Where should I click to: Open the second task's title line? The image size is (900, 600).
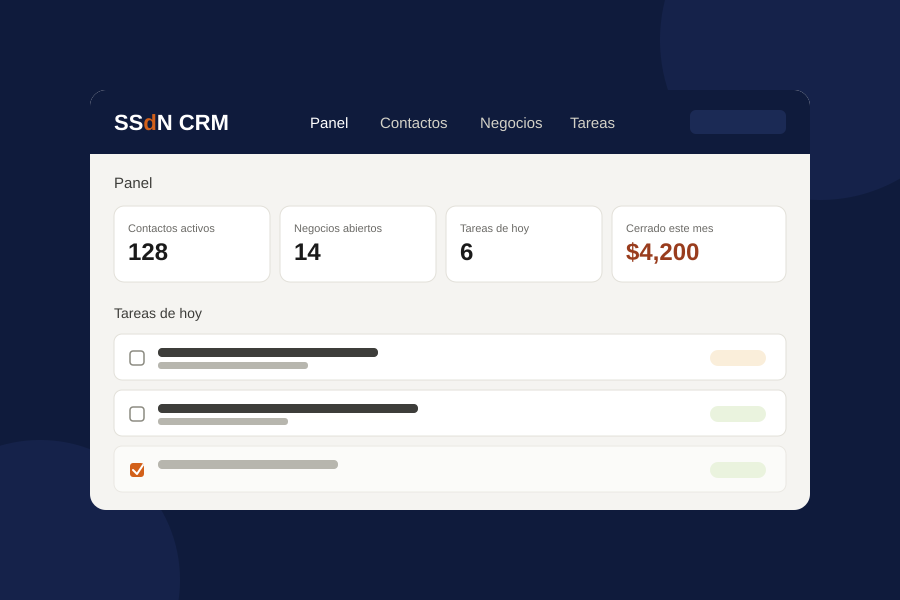click(x=288, y=408)
